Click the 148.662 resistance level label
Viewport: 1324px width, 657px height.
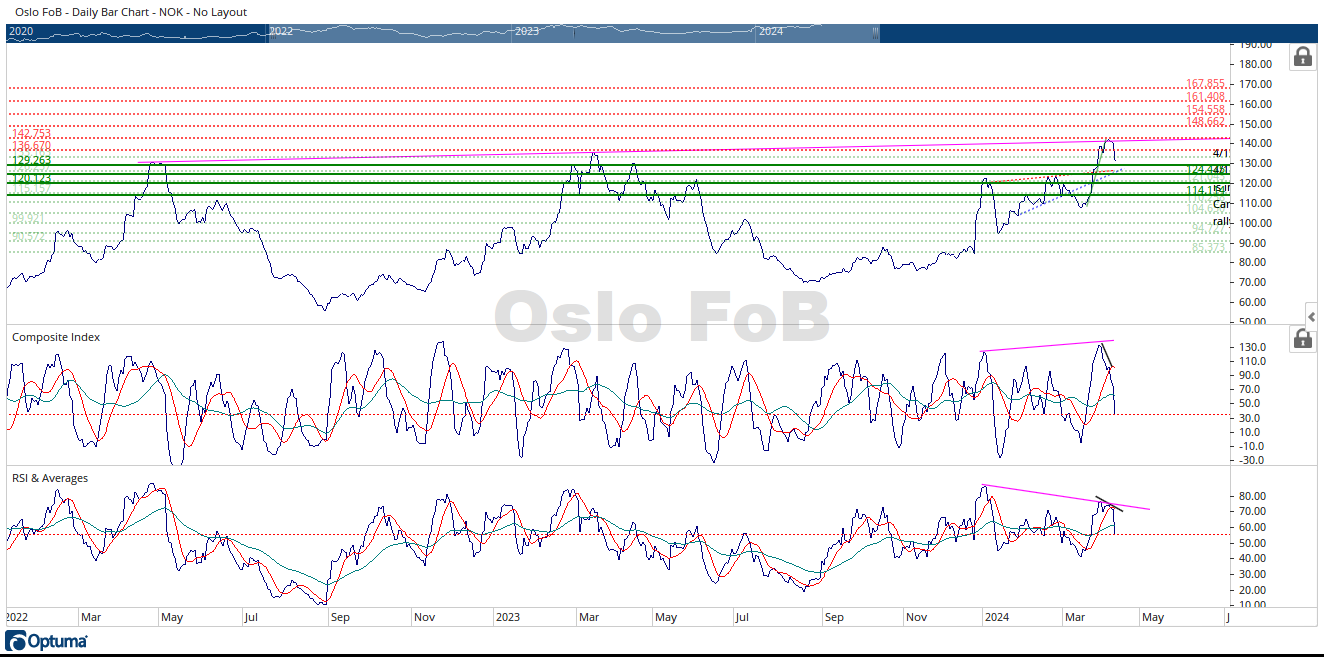(1205, 122)
